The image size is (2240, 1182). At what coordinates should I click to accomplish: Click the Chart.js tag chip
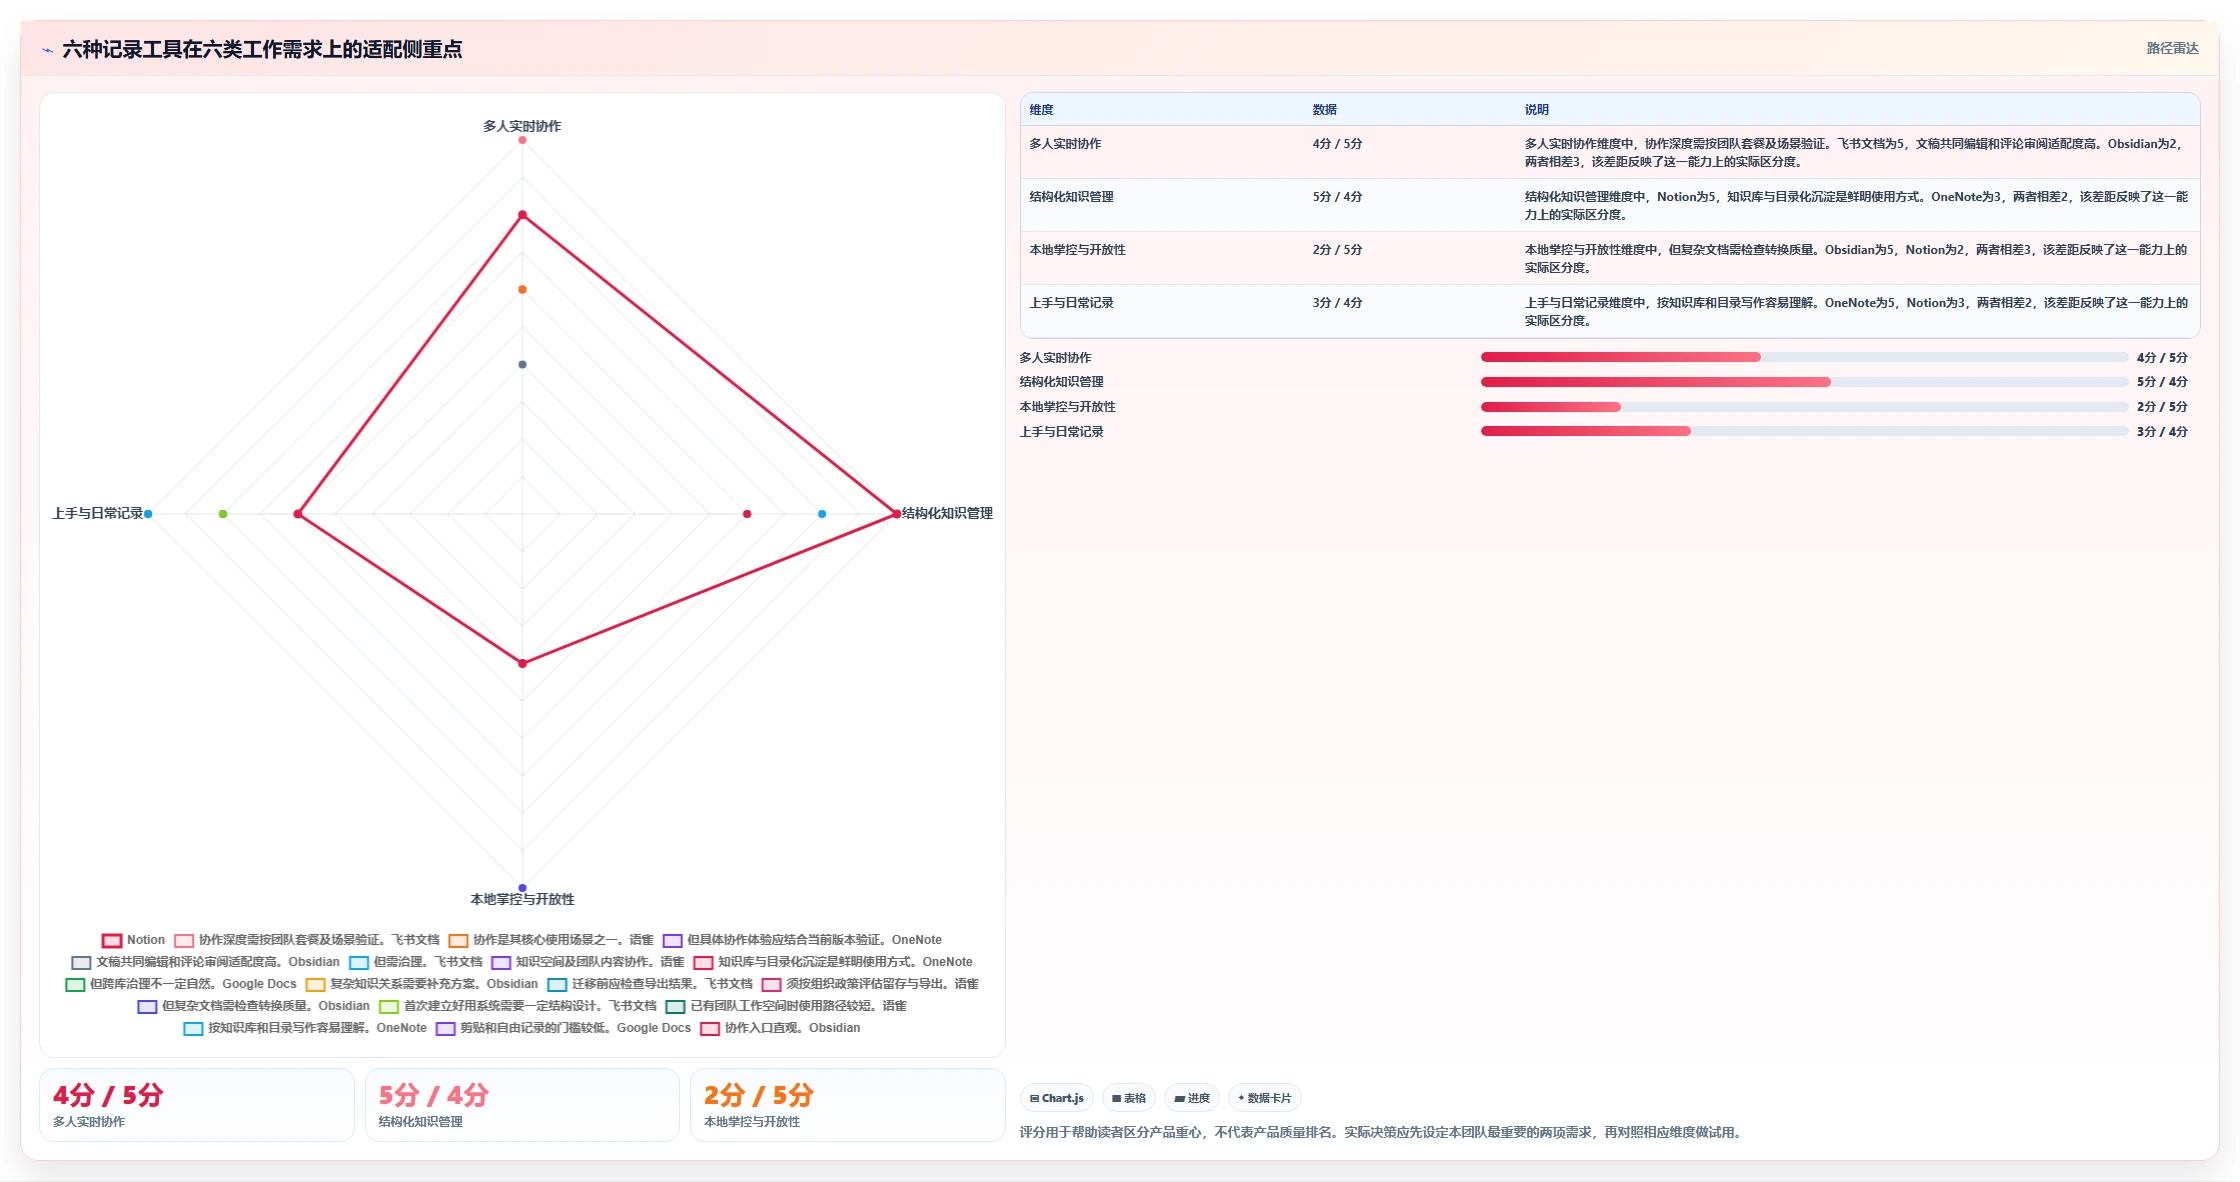[1057, 1098]
